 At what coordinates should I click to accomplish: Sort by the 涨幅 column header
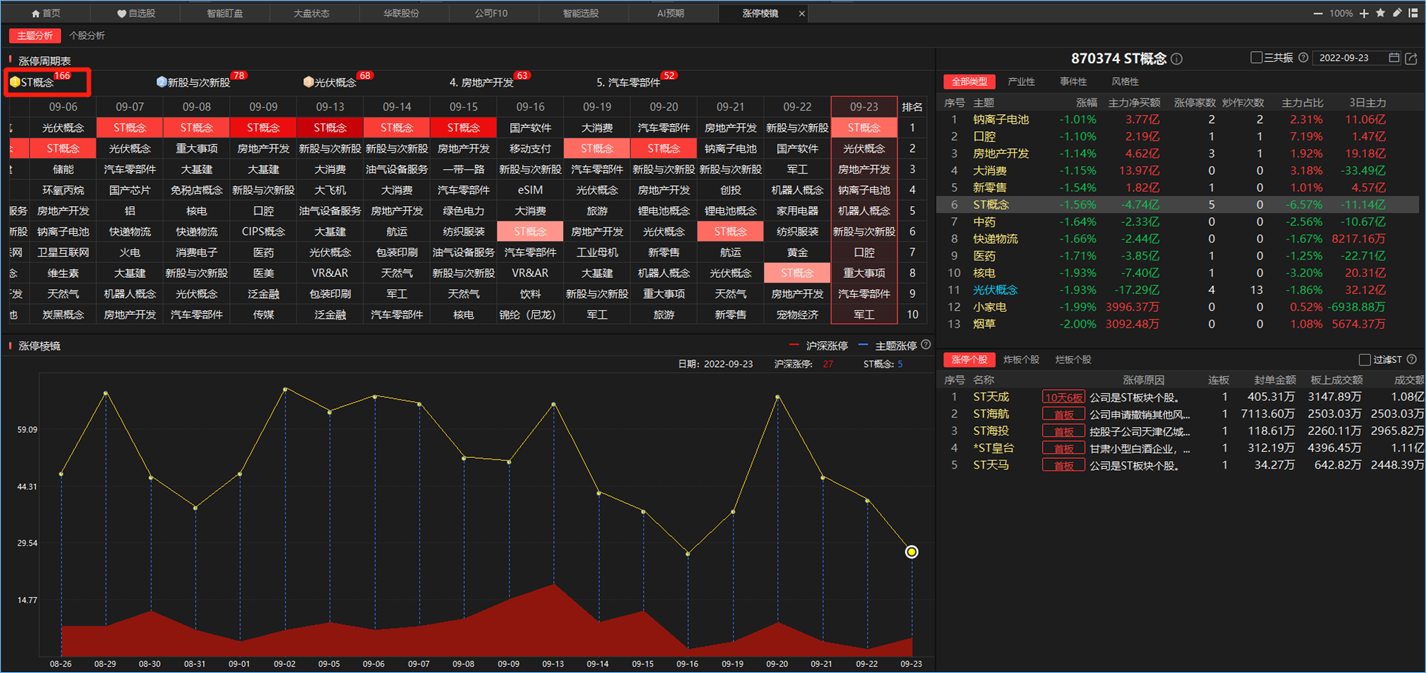1086,102
